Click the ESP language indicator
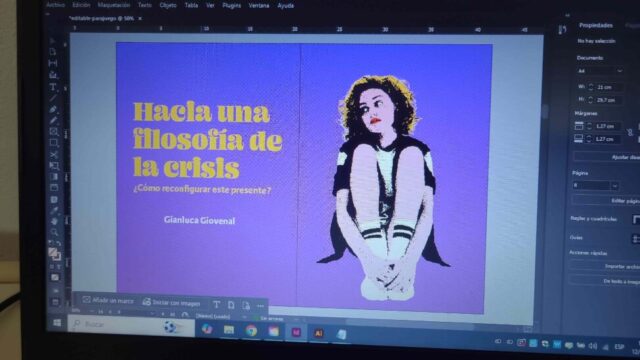Screen dimensions: 640x360 620,347
